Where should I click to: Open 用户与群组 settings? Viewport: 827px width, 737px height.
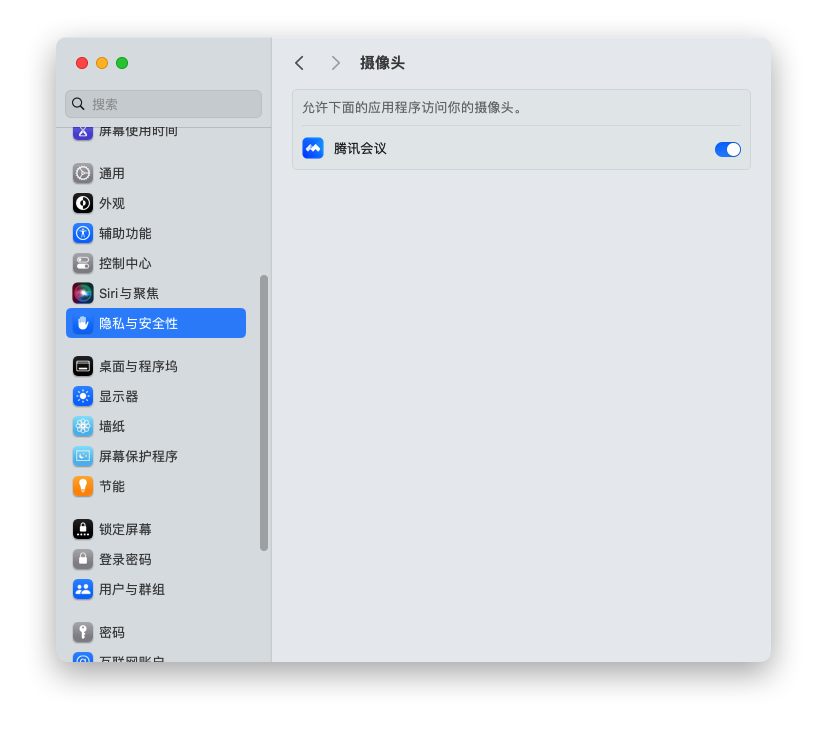click(x=131, y=589)
